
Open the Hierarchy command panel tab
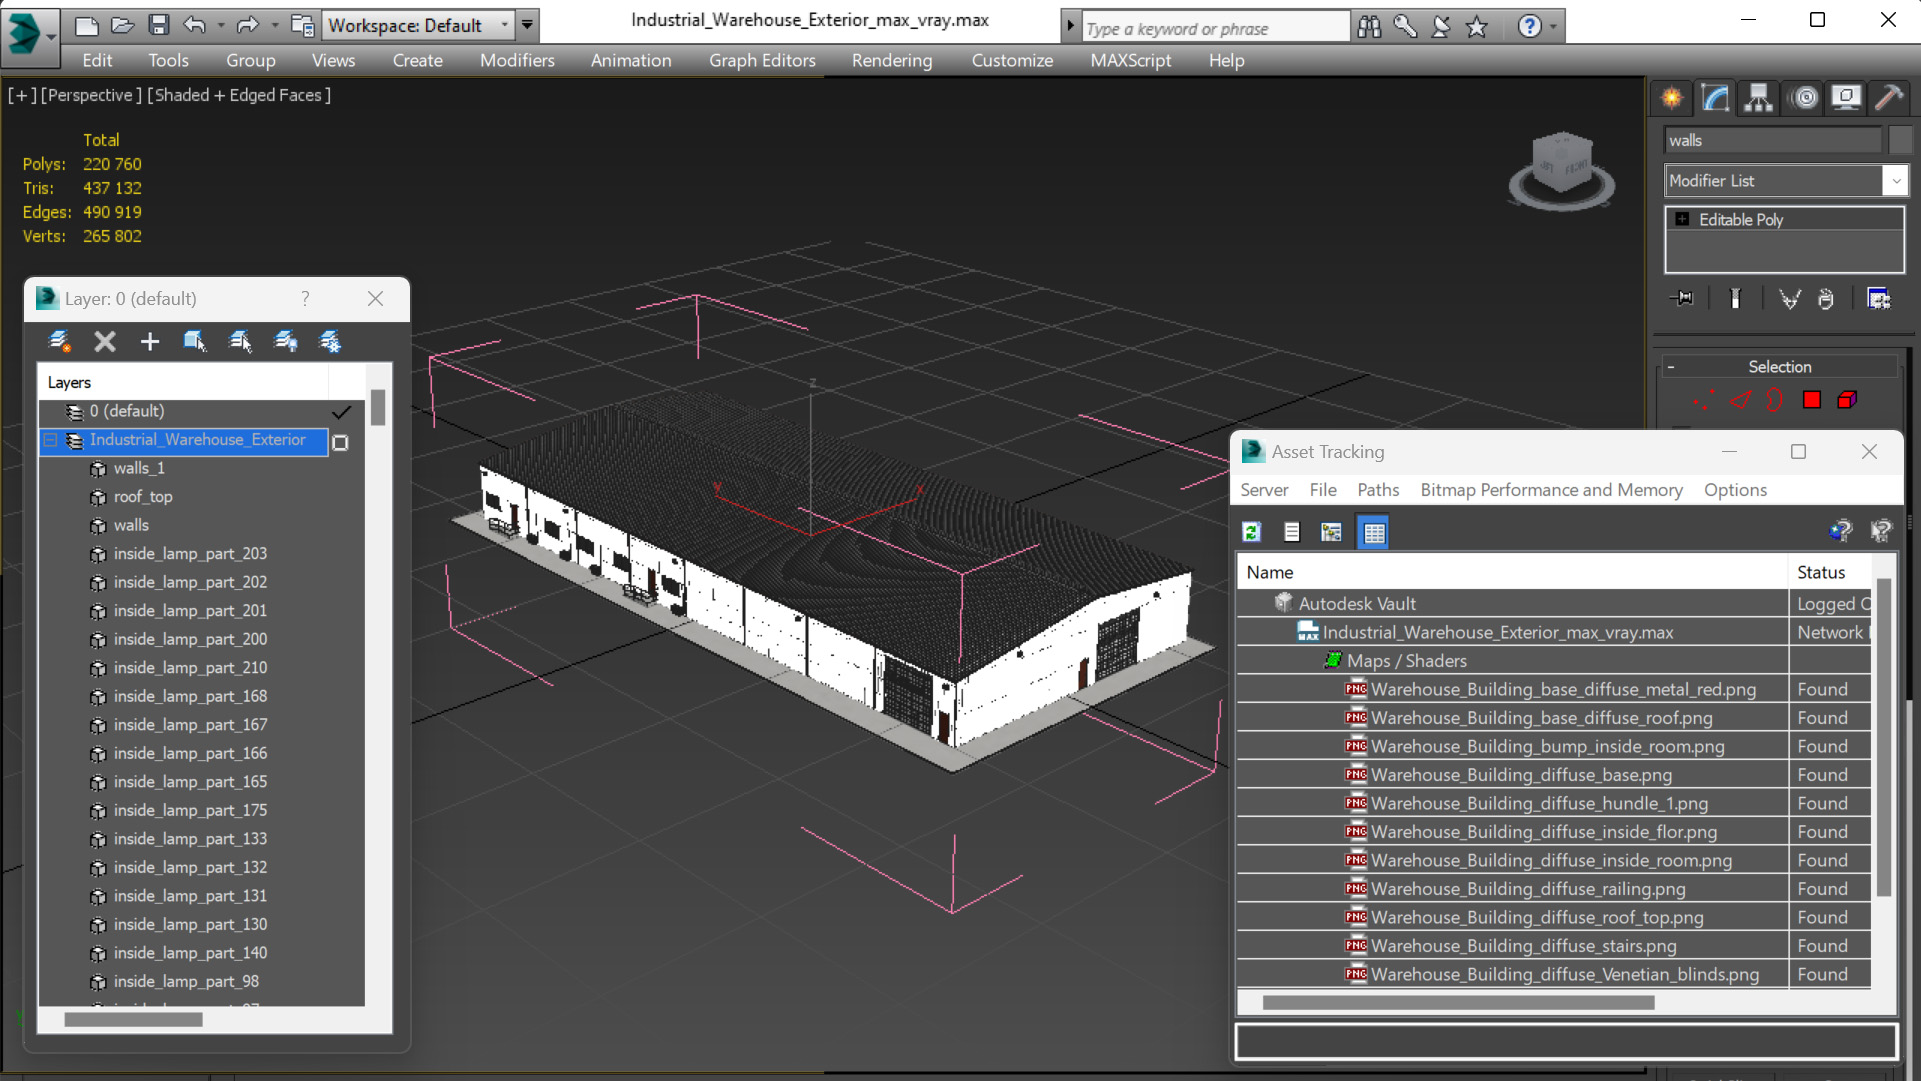(x=1757, y=97)
